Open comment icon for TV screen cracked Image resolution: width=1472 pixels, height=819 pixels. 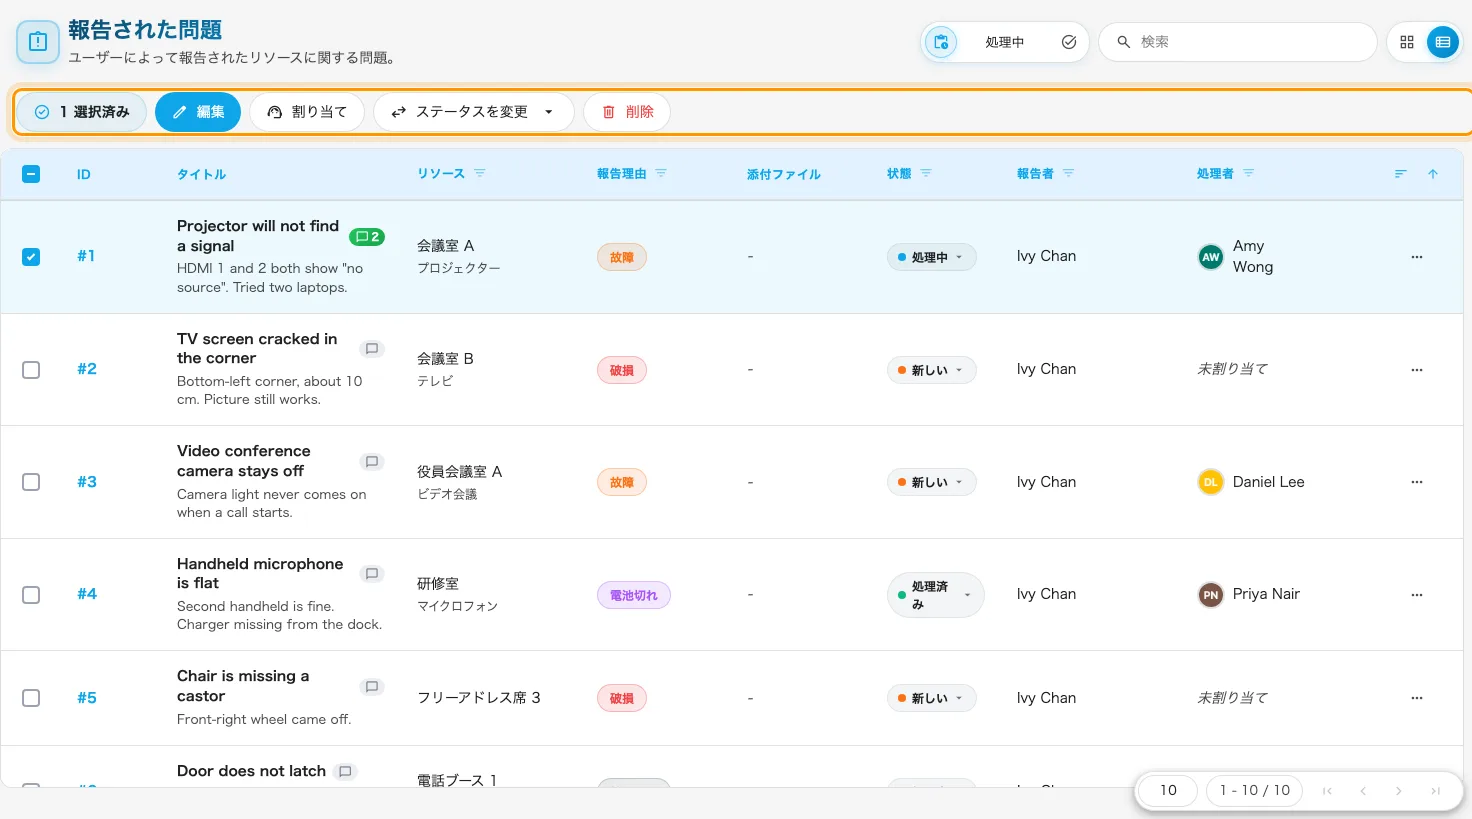click(x=372, y=349)
